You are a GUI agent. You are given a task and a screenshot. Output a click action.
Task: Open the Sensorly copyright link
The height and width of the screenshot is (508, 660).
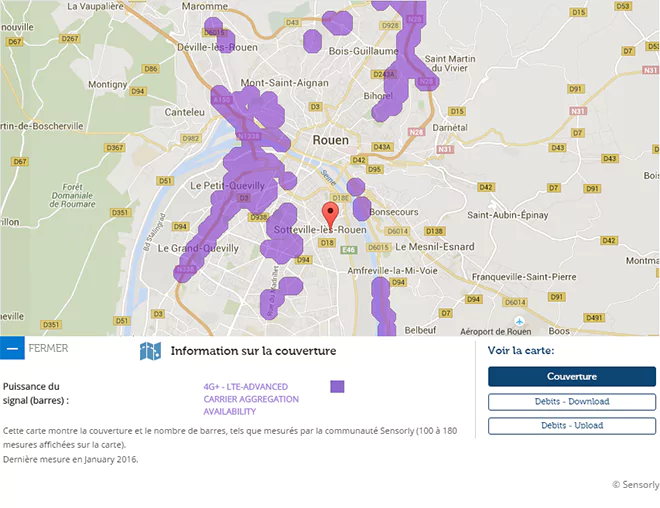[x=635, y=485]
